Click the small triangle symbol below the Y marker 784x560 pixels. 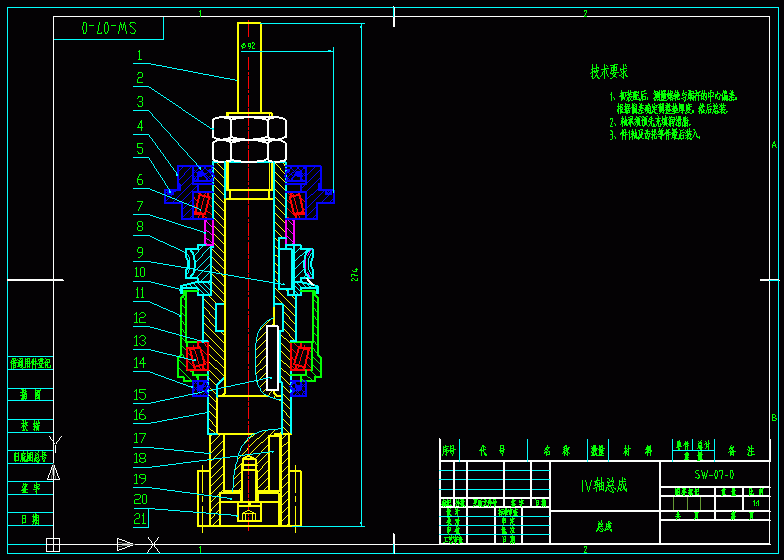53,472
